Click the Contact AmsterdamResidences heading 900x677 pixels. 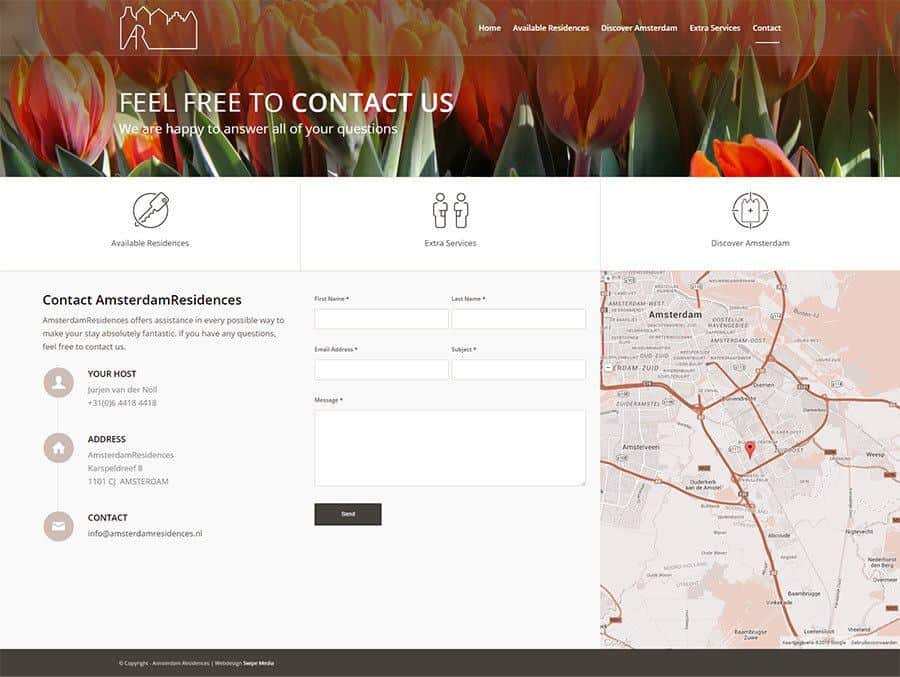(142, 300)
